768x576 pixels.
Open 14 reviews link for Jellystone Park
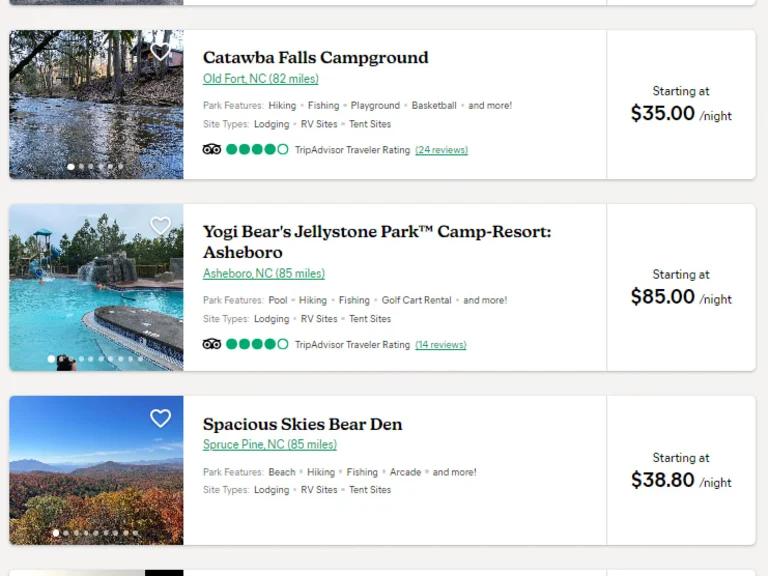tap(440, 345)
